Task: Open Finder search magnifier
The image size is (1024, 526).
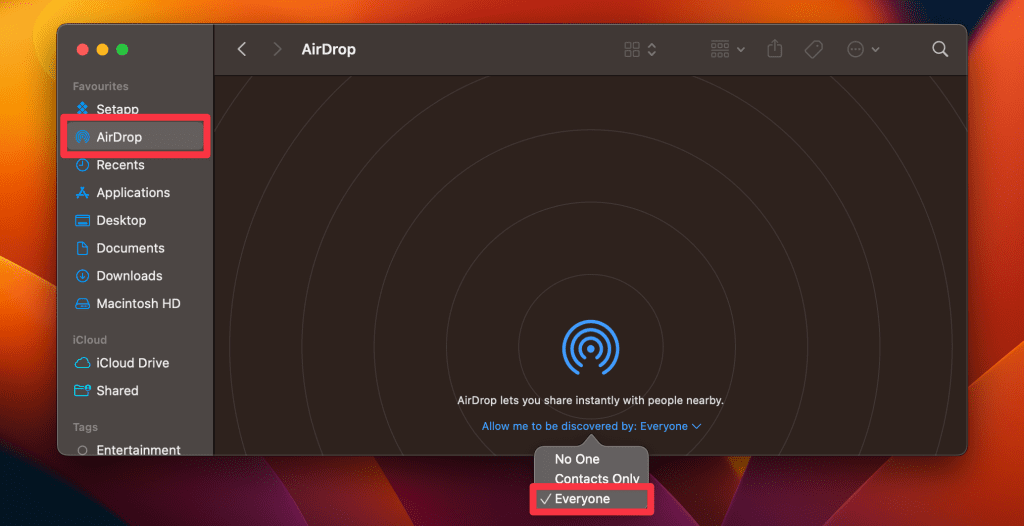Action: pos(940,49)
